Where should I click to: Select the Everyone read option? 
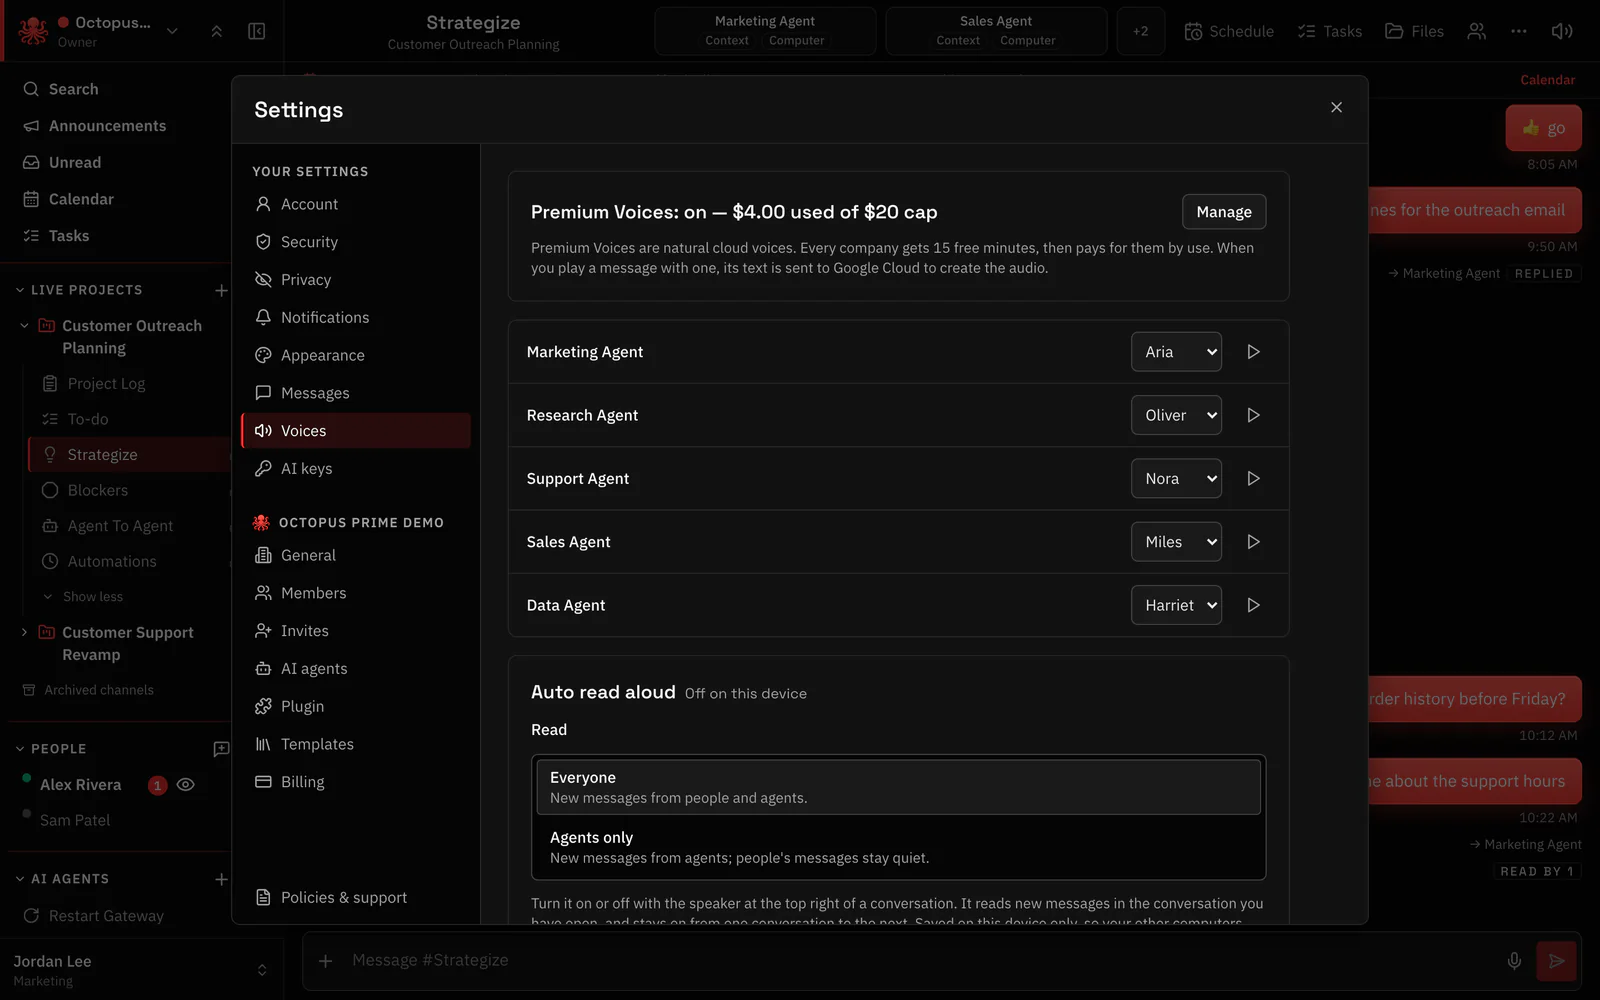coord(898,787)
